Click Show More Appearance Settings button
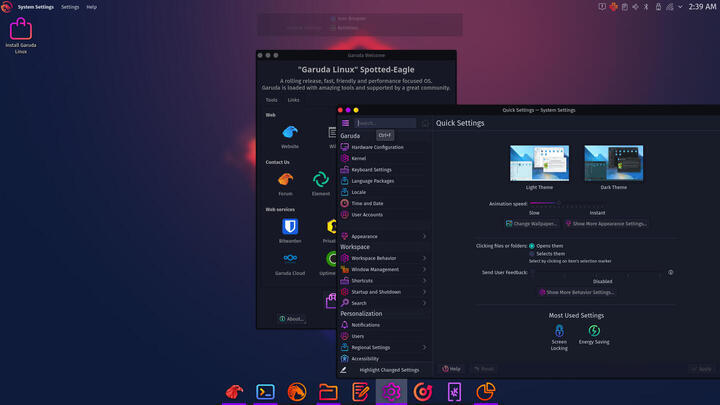 click(x=607, y=224)
